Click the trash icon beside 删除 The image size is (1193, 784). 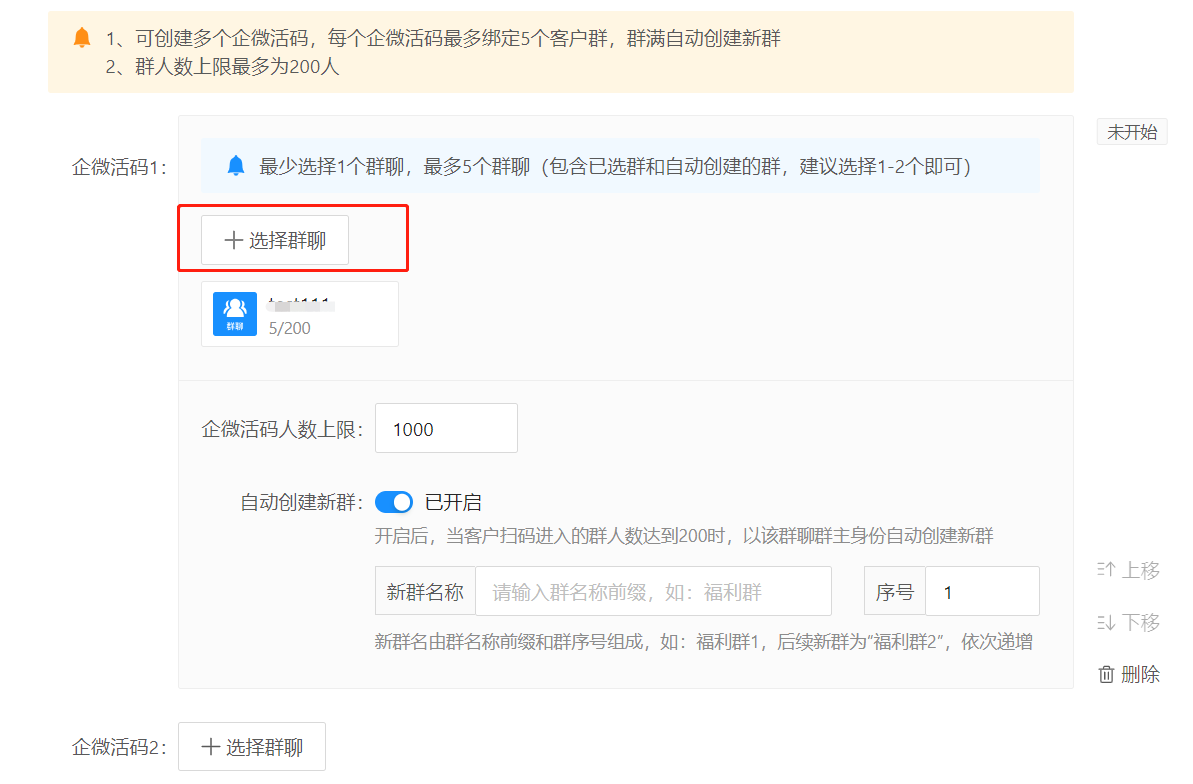point(1106,675)
